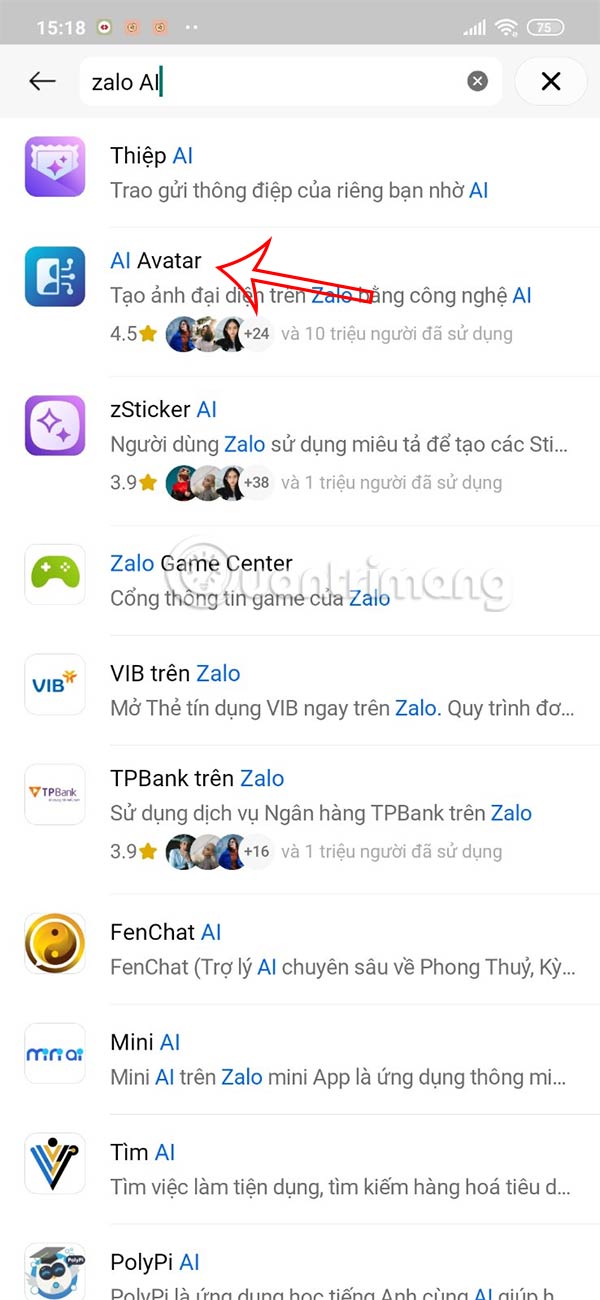Select the 'TPBank trên Zalo' result title
600x1300 pixels.
pyautogui.click(x=197, y=778)
